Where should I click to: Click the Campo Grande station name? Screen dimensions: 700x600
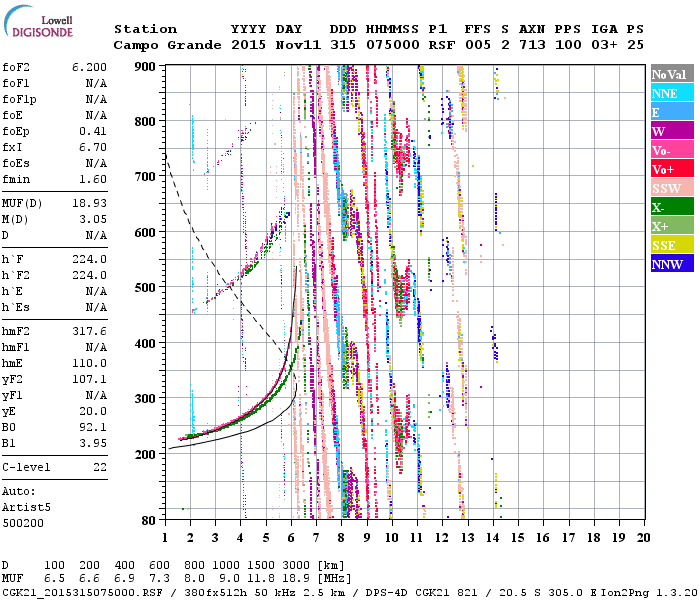pos(167,45)
